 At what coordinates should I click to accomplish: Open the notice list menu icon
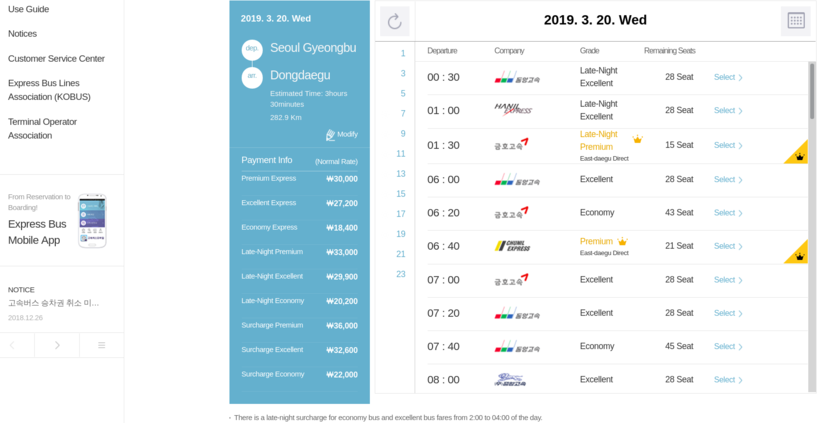click(x=101, y=345)
